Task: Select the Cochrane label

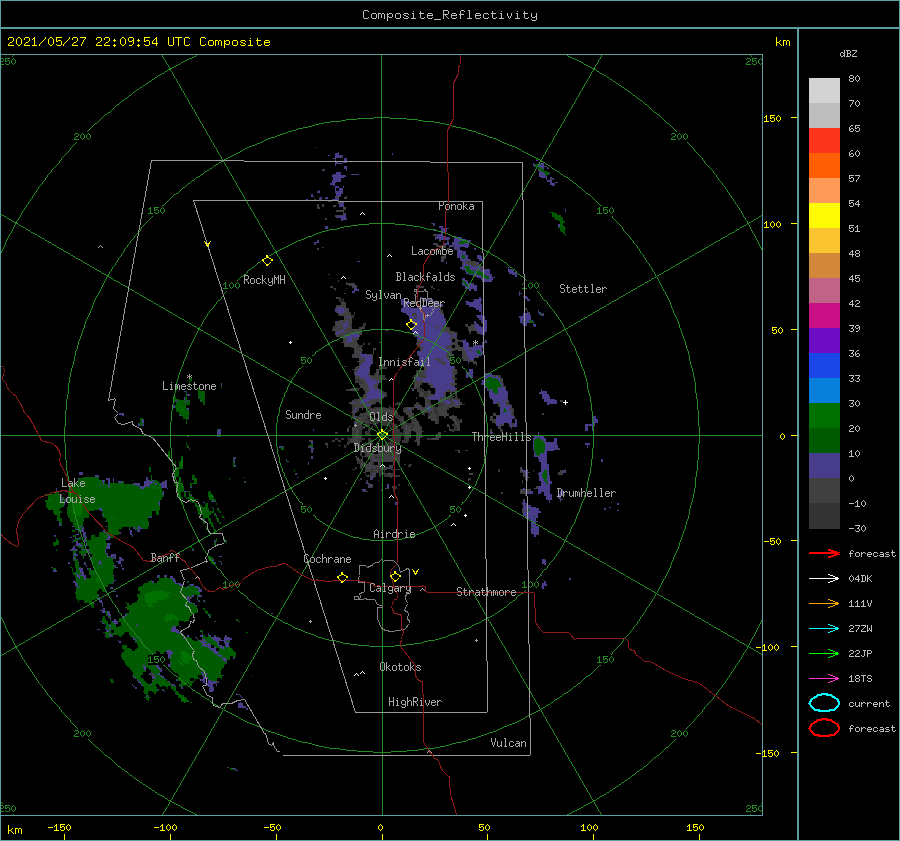Action: coord(327,559)
